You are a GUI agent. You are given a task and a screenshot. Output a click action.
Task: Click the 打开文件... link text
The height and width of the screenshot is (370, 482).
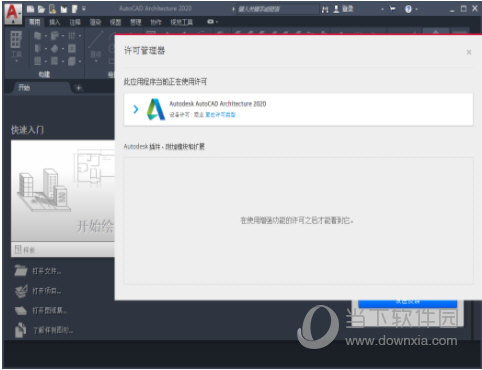(x=47, y=271)
